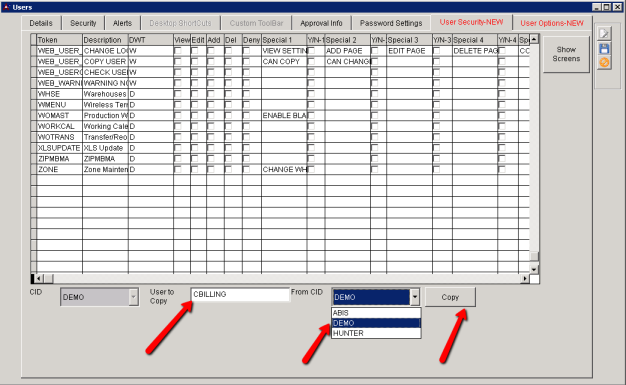Click the blue floppy disk save icon
This screenshot has height=385, width=626.
[604, 49]
